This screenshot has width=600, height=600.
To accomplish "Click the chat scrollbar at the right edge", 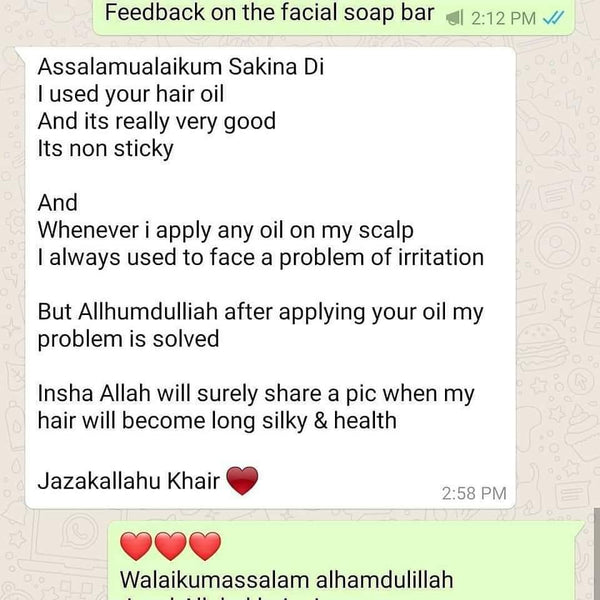I will click(597, 554).
